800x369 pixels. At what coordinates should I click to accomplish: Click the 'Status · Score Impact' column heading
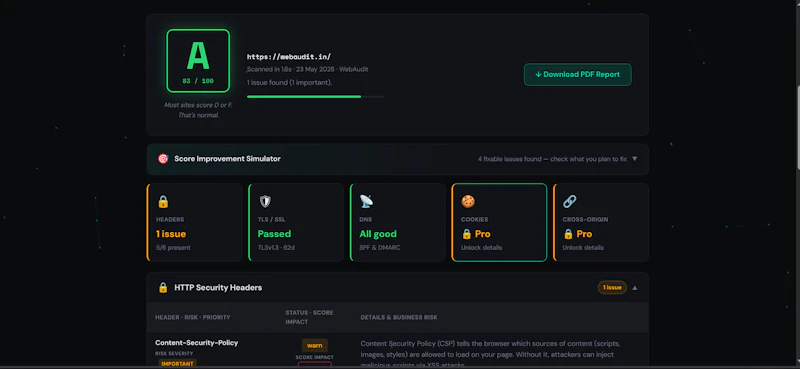(309, 317)
